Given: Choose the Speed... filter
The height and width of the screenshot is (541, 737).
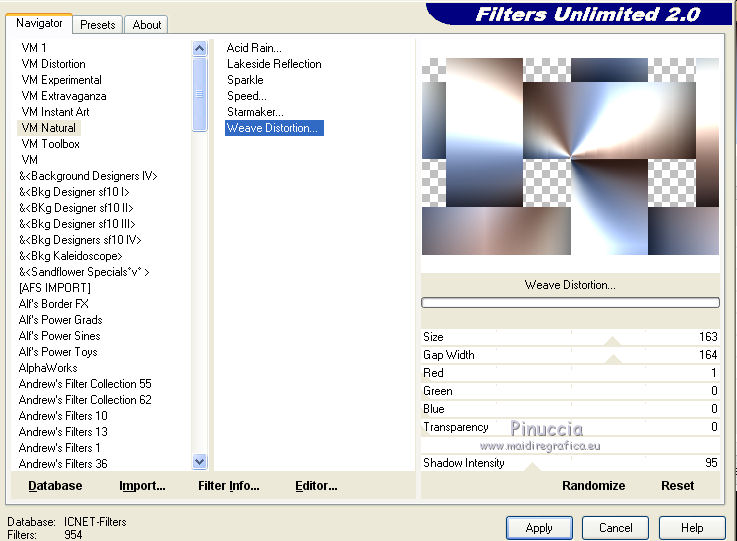Looking at the screenshot, I should [247, 96].
